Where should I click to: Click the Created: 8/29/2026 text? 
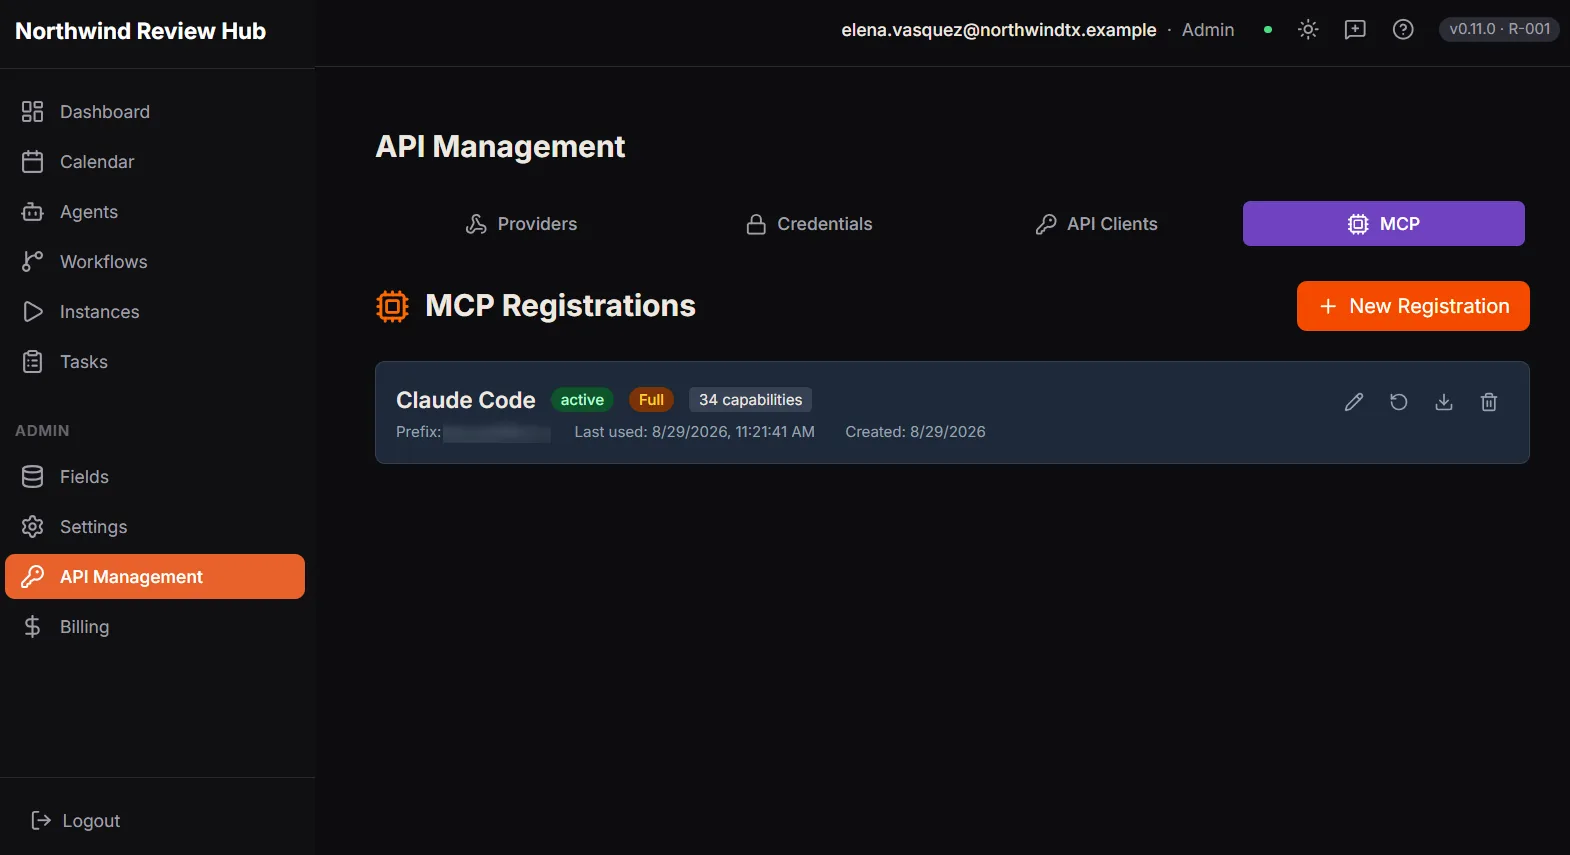tap(915, 432)
